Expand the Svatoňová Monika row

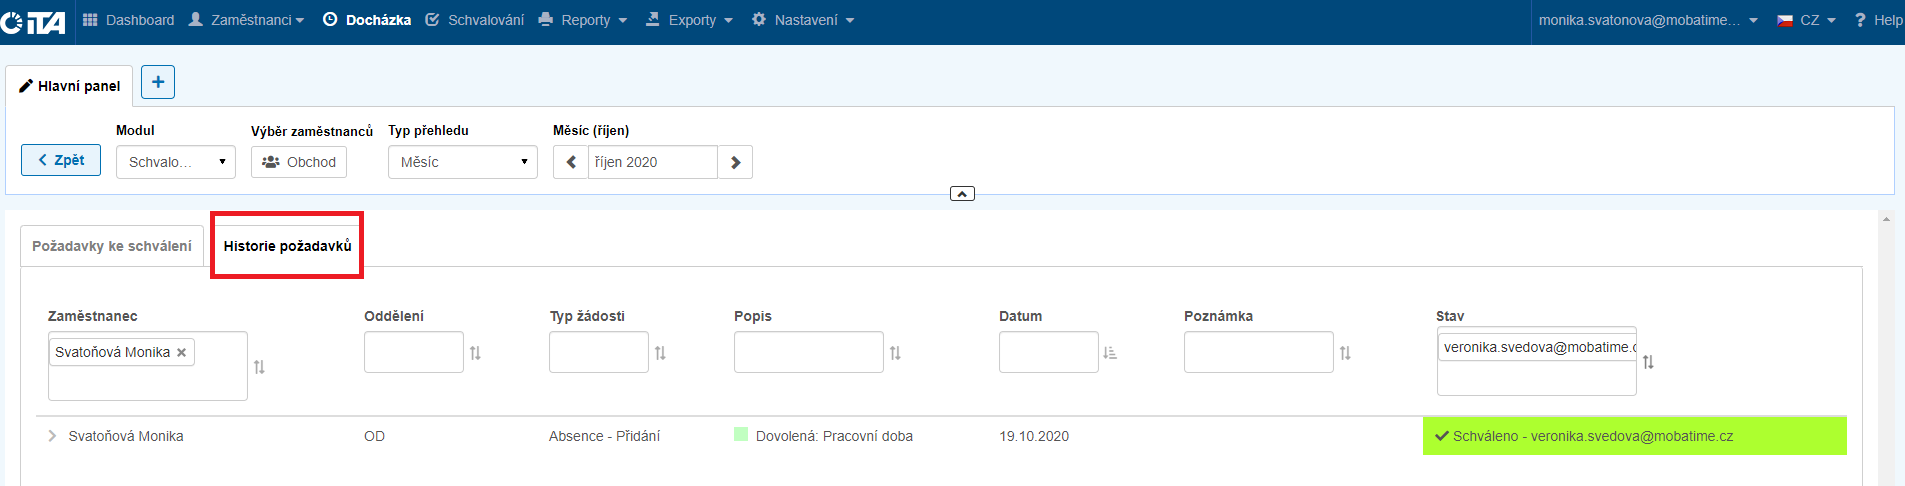[x=52, y=436]
